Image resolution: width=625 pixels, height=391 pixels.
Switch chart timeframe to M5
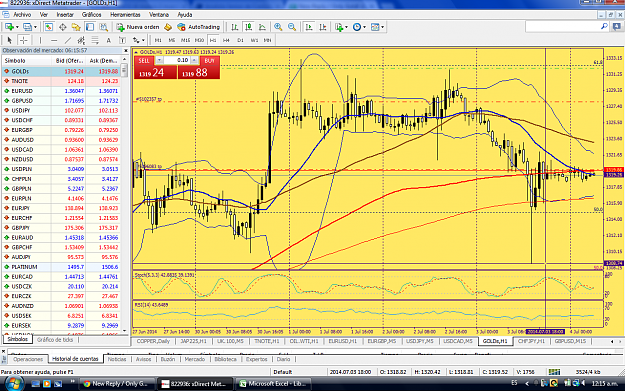click(x=172, y=40)
